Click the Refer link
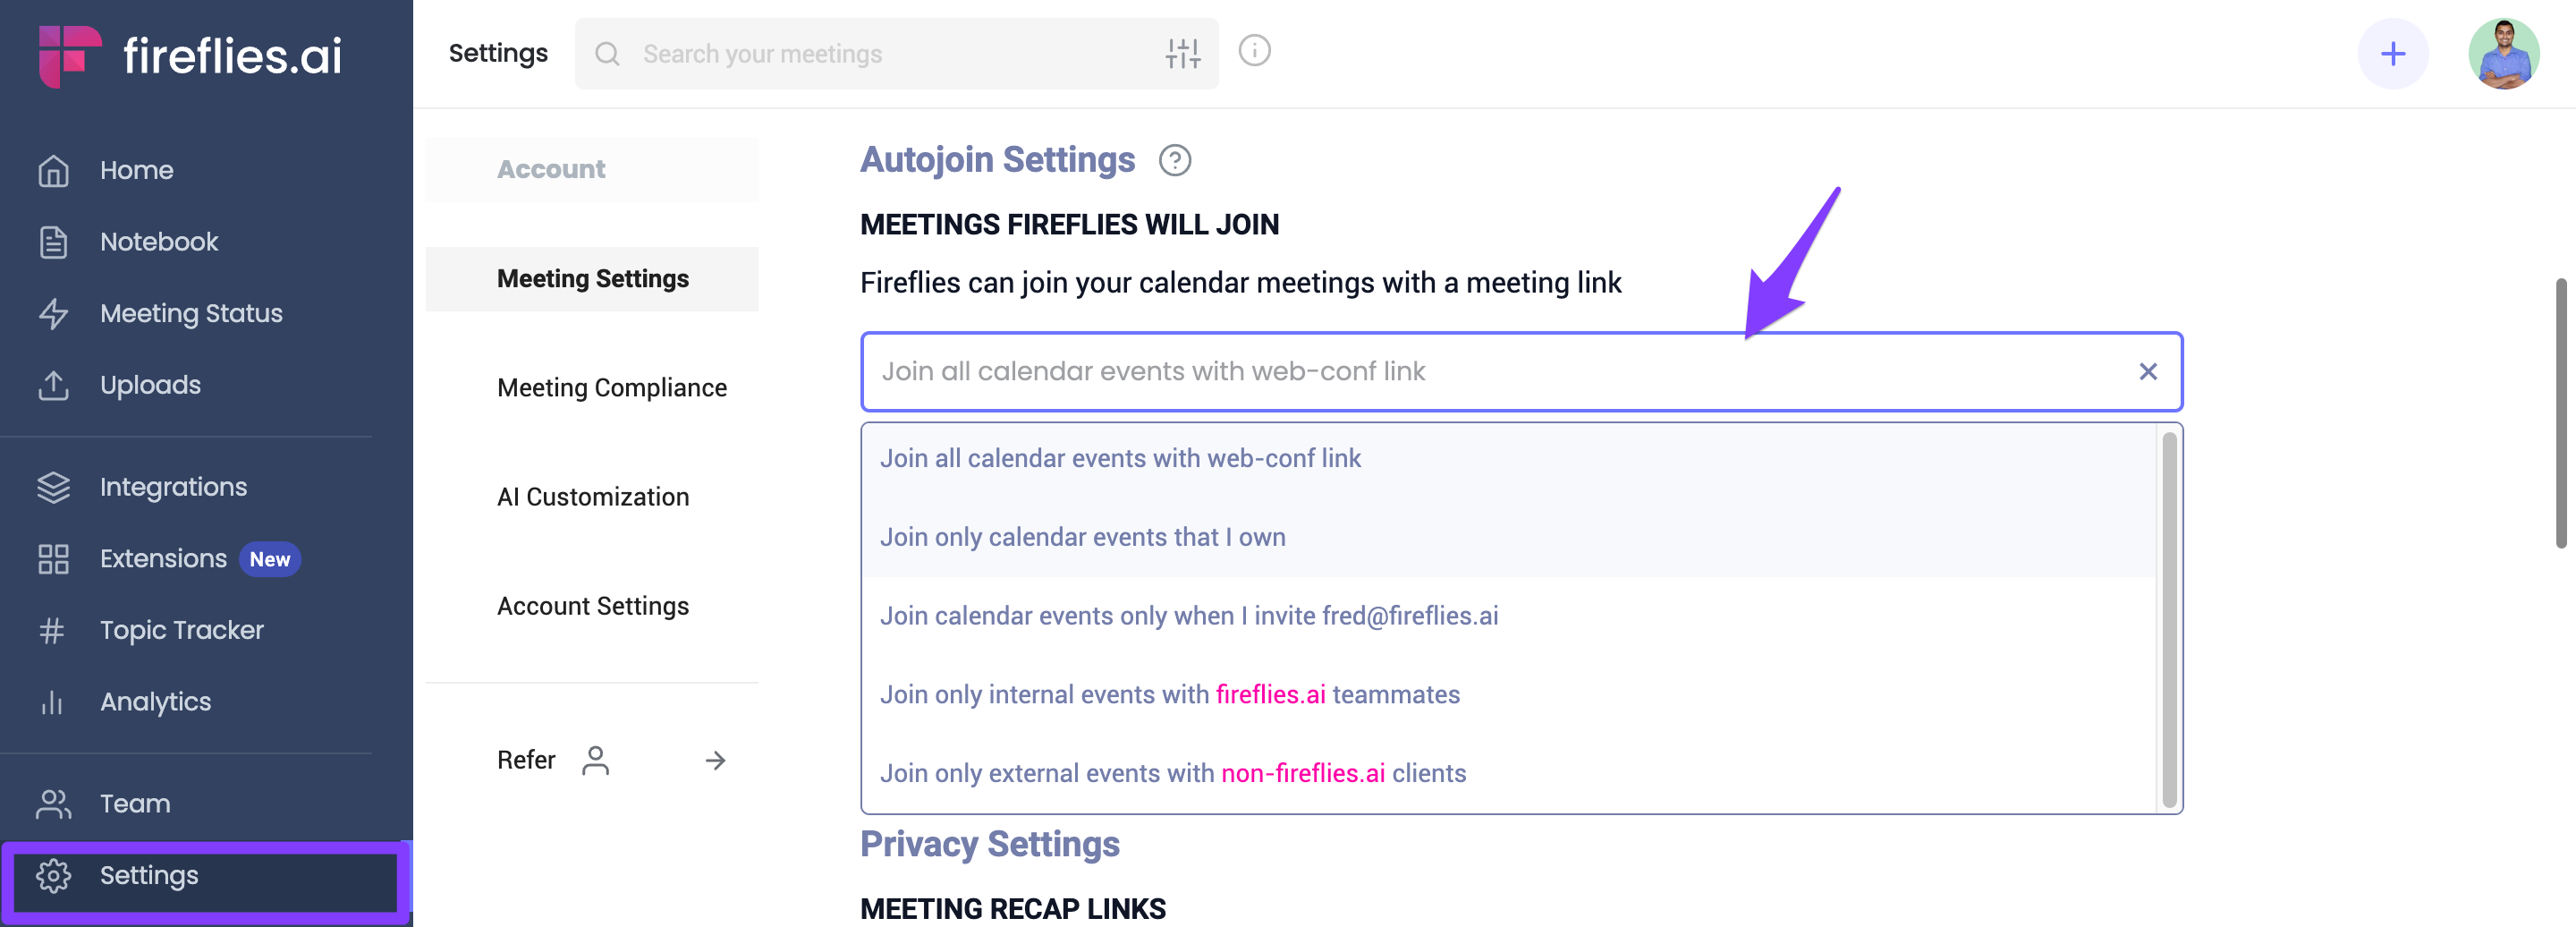2576x927 pixels. click(x=526, y=760)
